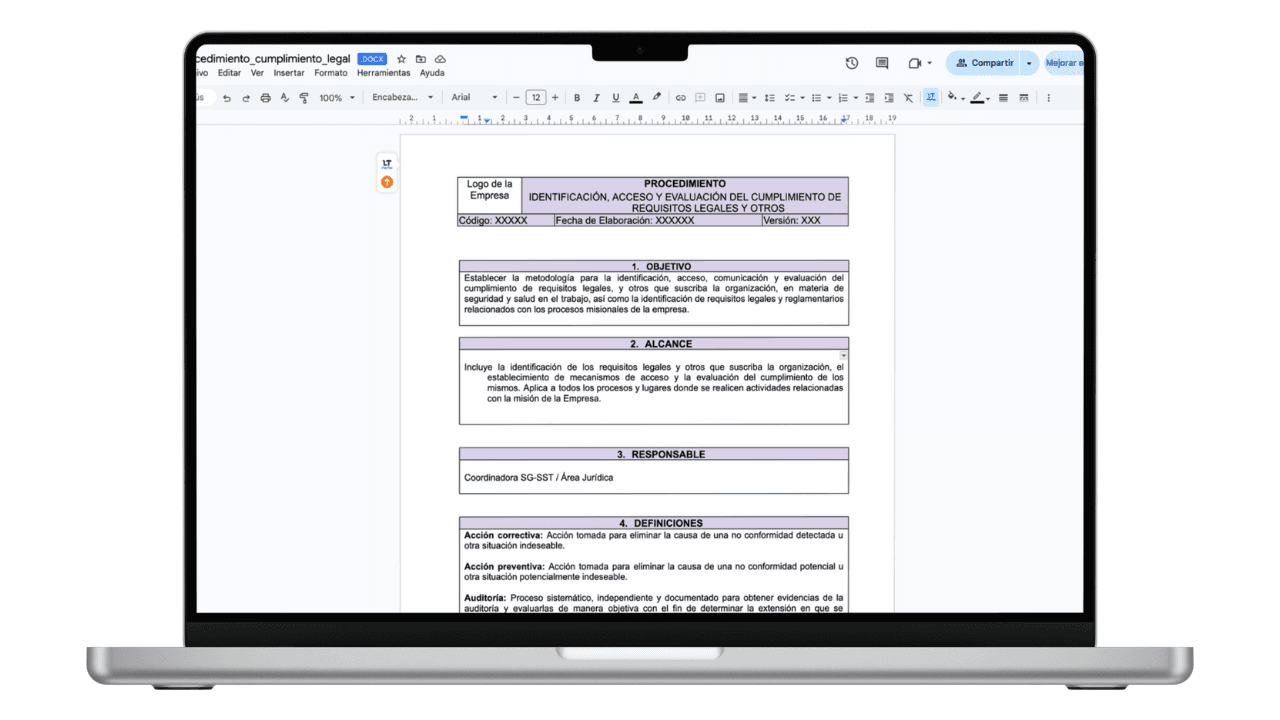
Task: Open the Insertar menu
Action: pyautogui.click(x=288, y=73)
